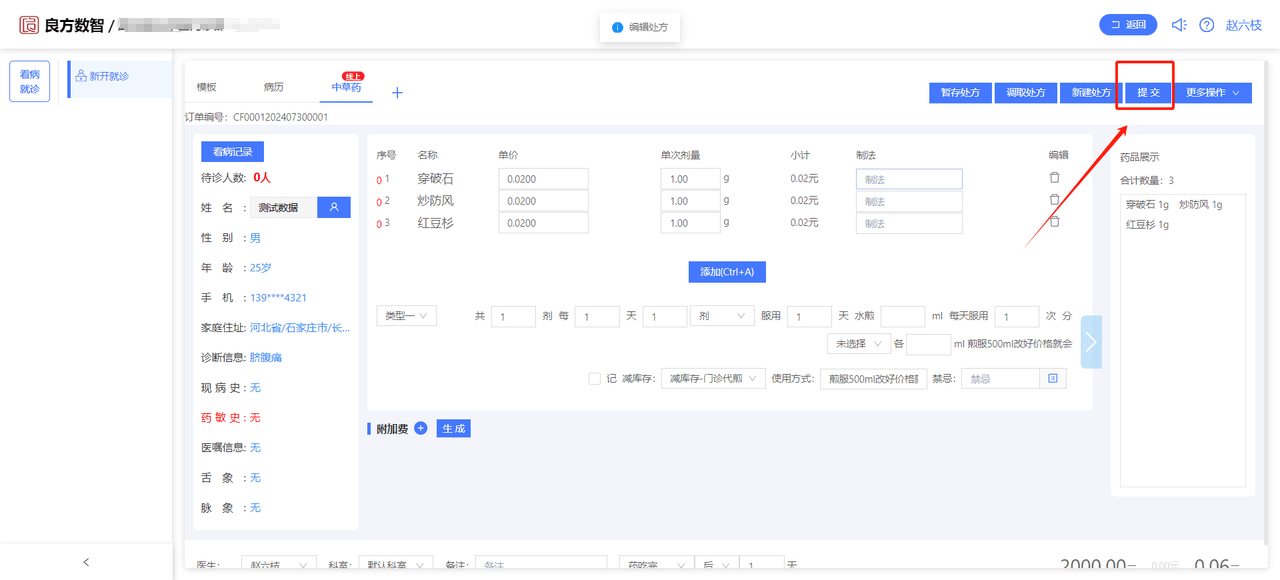Click the patient lookup icon beside name
This screenshot has width=1280, height=580.
334,207
